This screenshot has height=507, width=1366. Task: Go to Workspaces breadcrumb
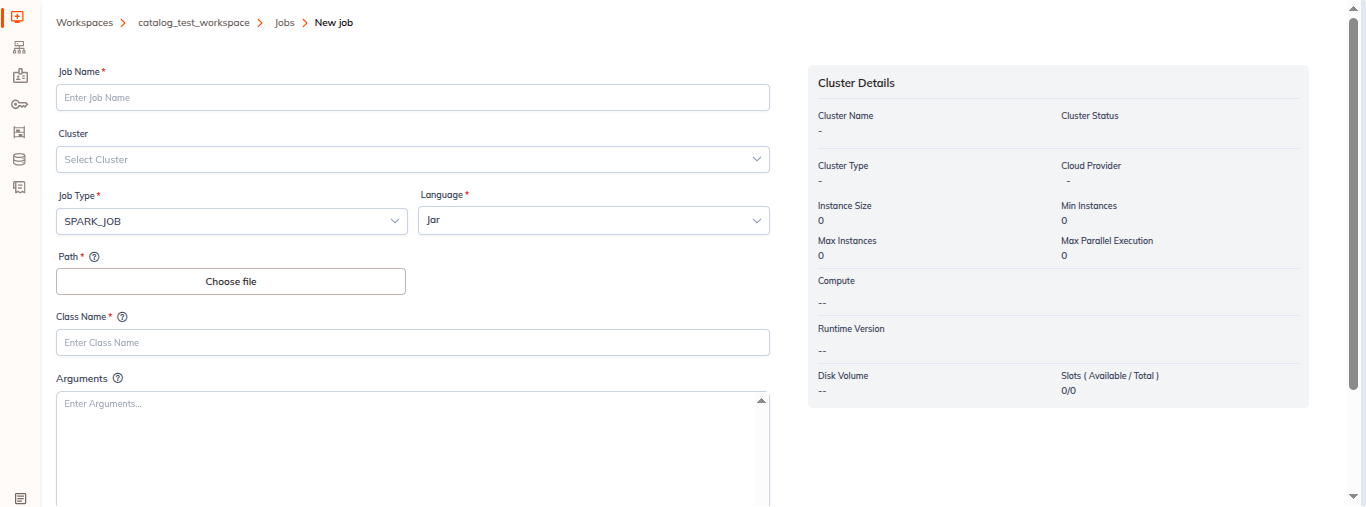[85, 23]
